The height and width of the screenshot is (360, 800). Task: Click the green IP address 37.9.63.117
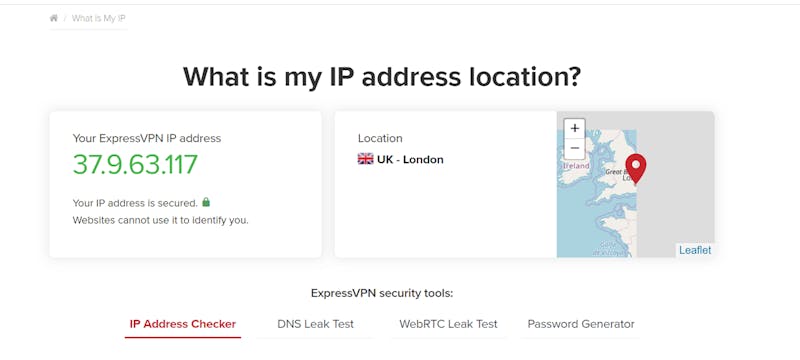coord(135,164)
